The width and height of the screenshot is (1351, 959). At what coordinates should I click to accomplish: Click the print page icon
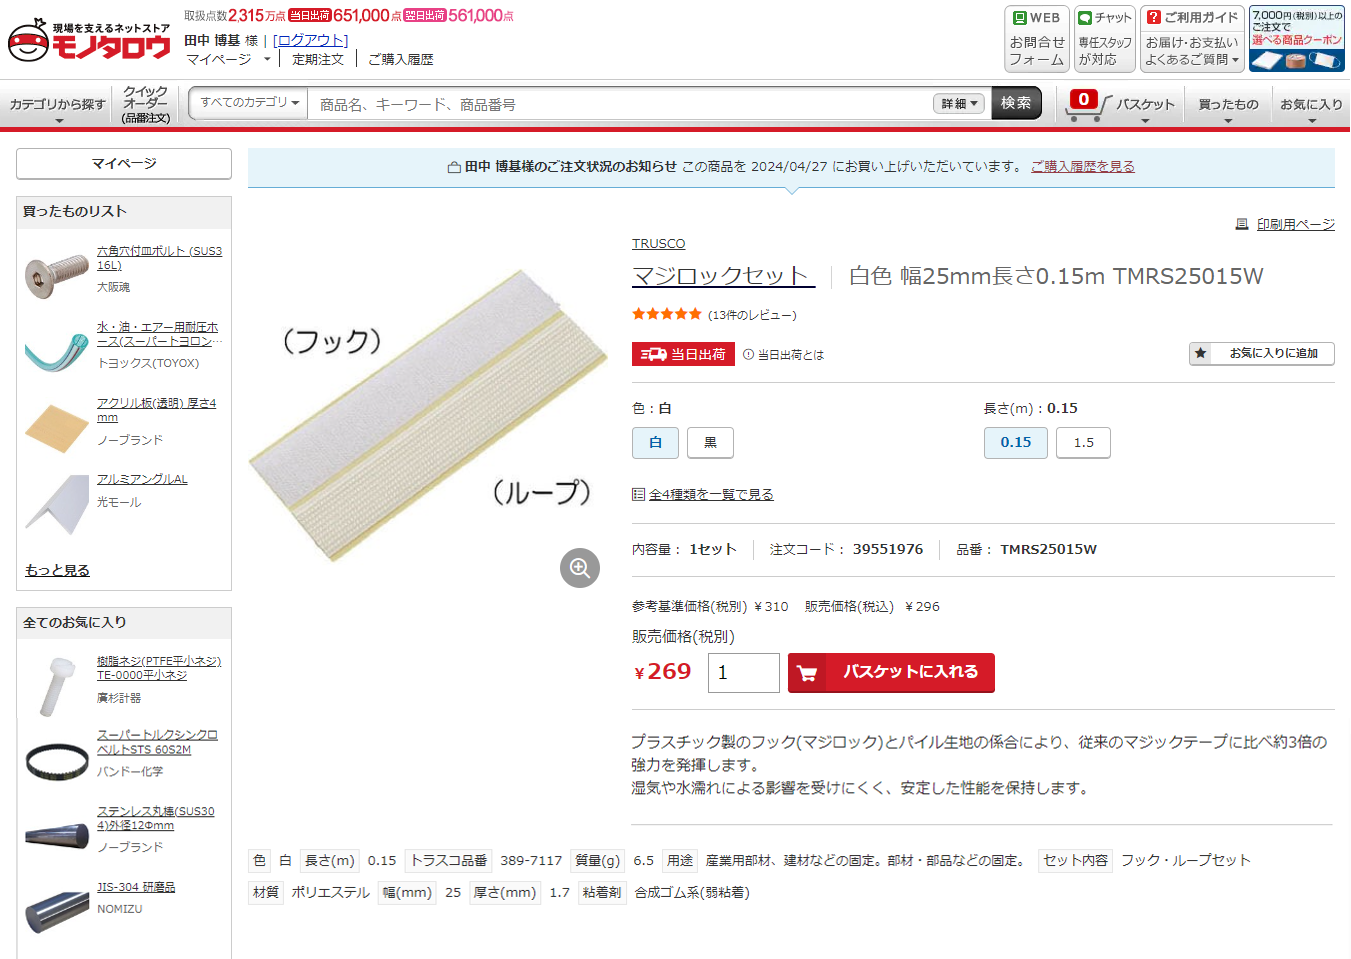(x=1242, y=224)
